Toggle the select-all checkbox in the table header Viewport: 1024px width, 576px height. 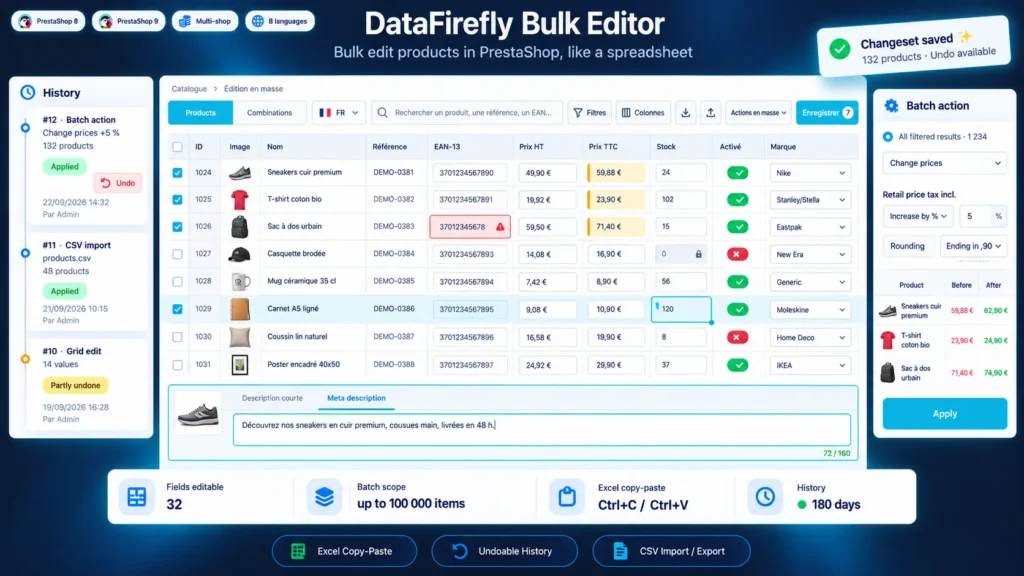(x=178, y=147)
